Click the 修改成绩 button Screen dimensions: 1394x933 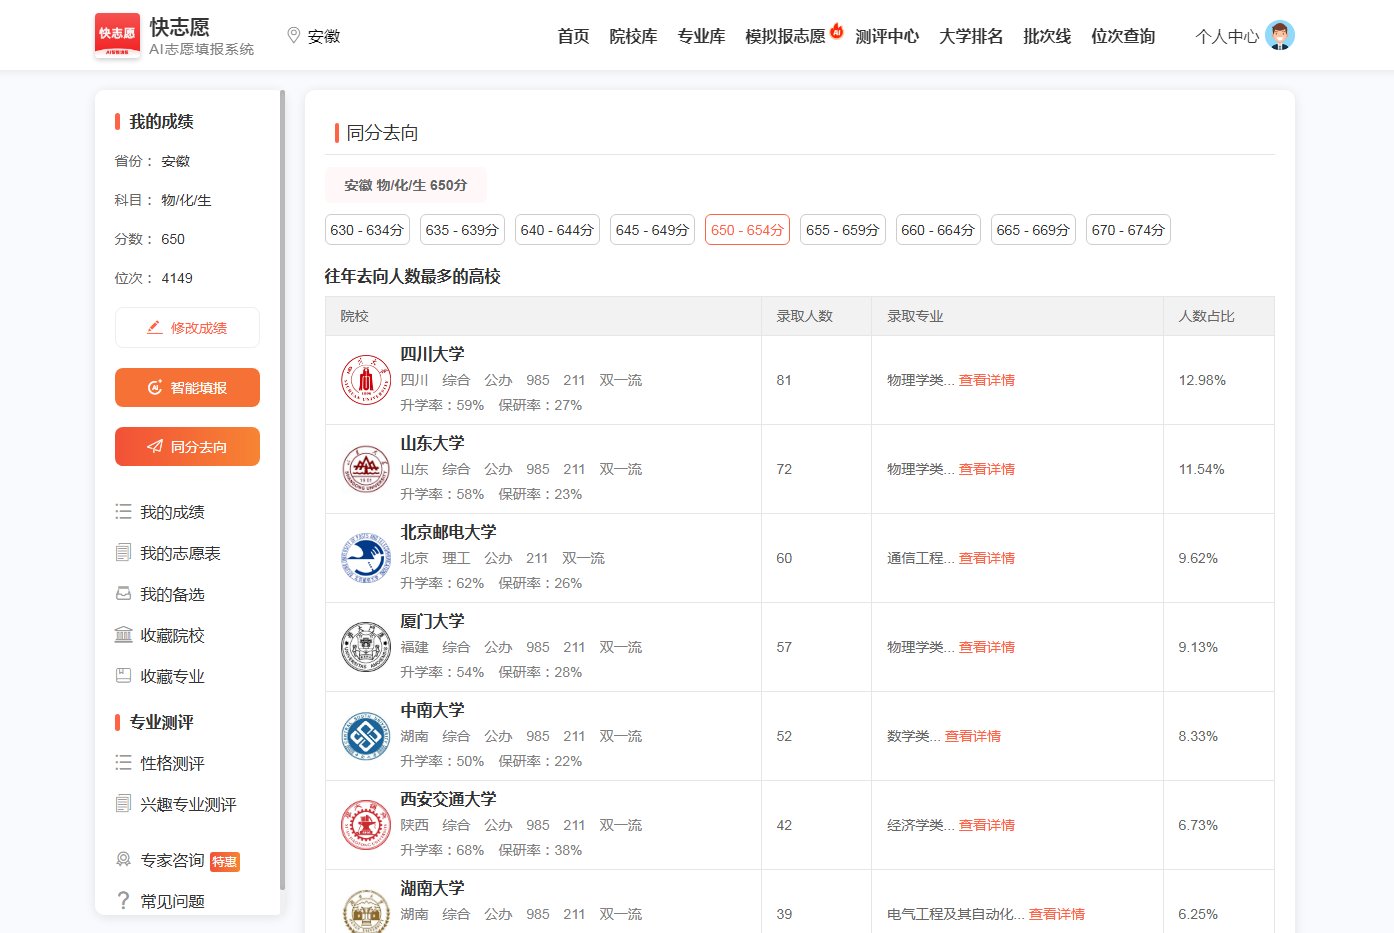coord(187,327)
